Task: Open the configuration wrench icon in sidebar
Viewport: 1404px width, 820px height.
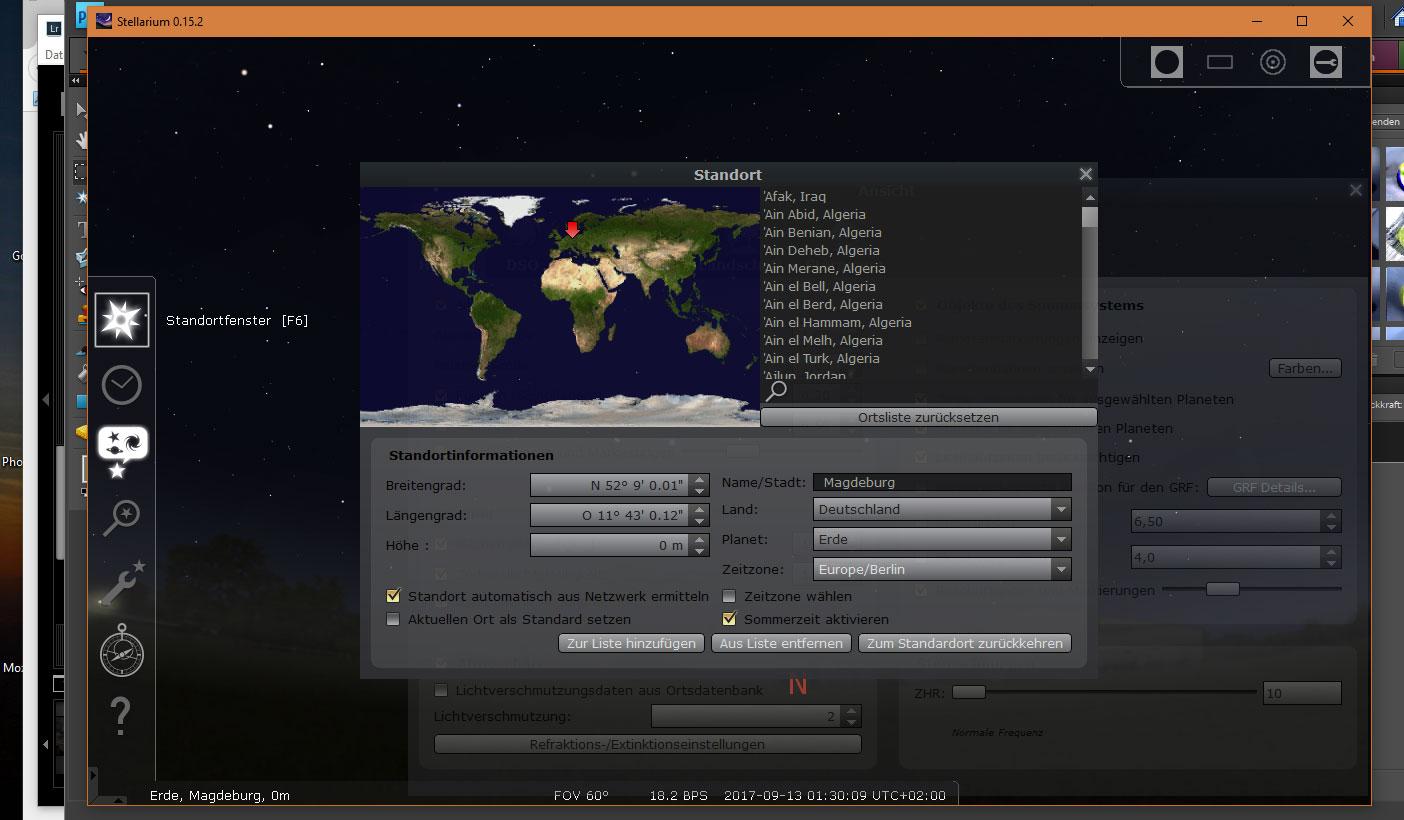Action: point(122,583)
